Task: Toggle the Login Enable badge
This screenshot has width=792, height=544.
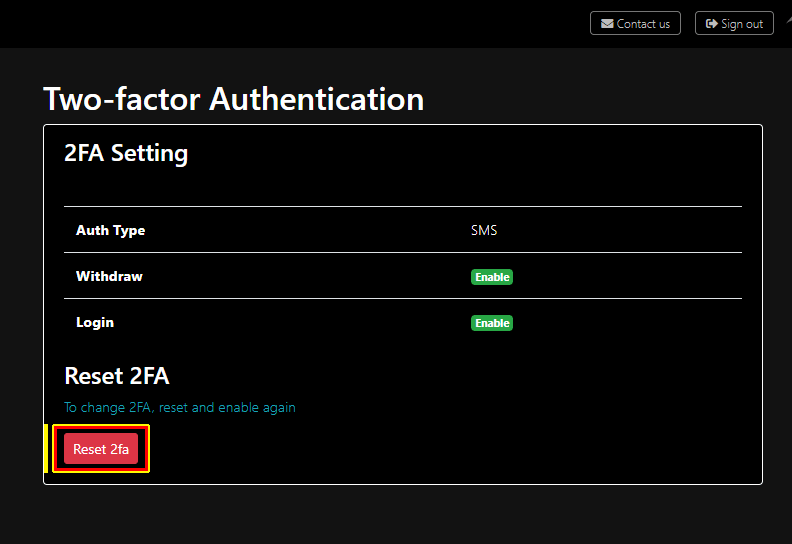Action: point(492,323)
